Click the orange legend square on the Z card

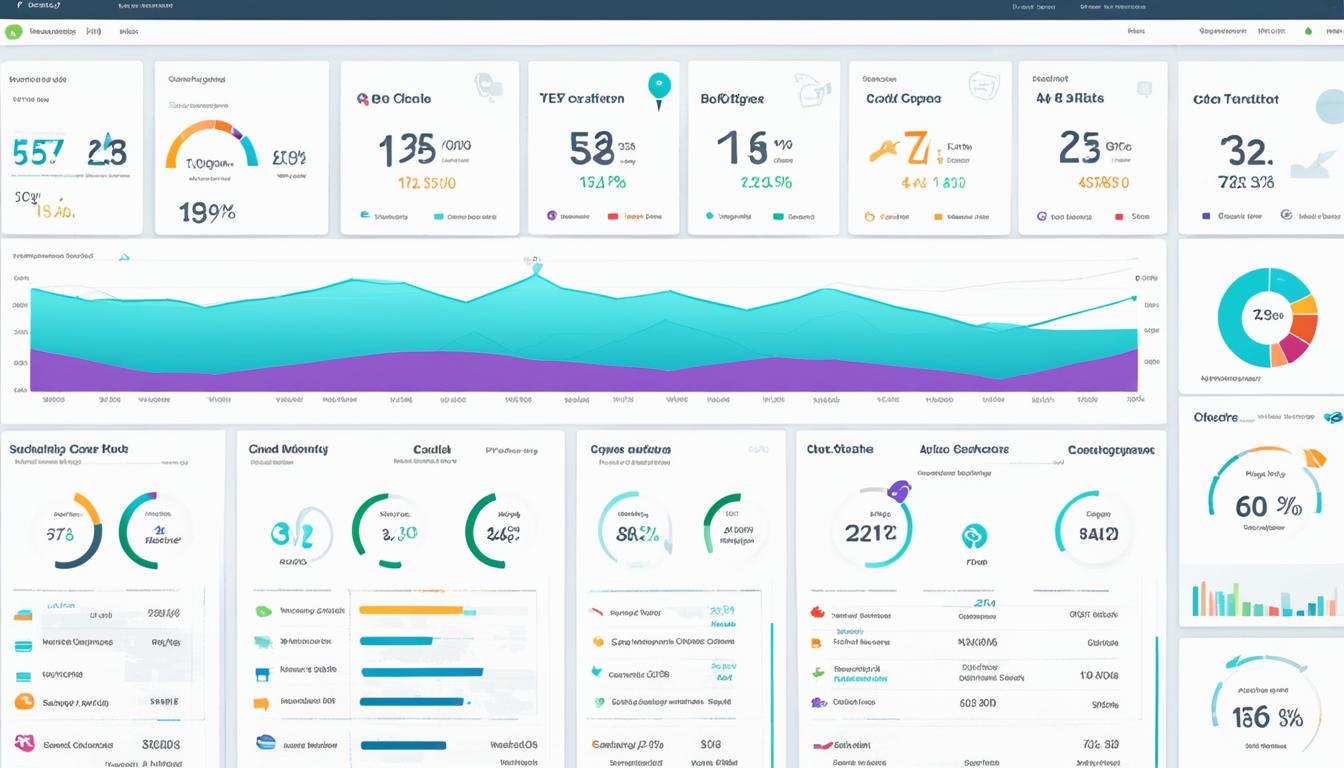938,216
